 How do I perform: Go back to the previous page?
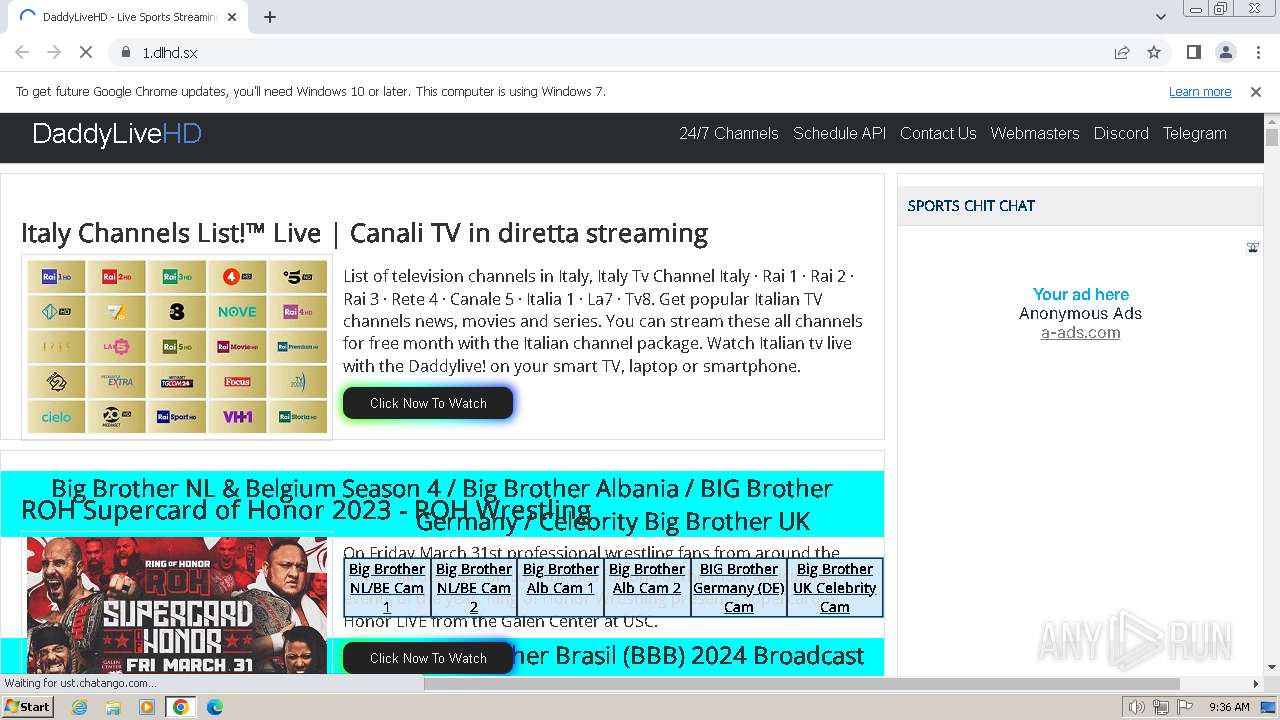(22, 52)
